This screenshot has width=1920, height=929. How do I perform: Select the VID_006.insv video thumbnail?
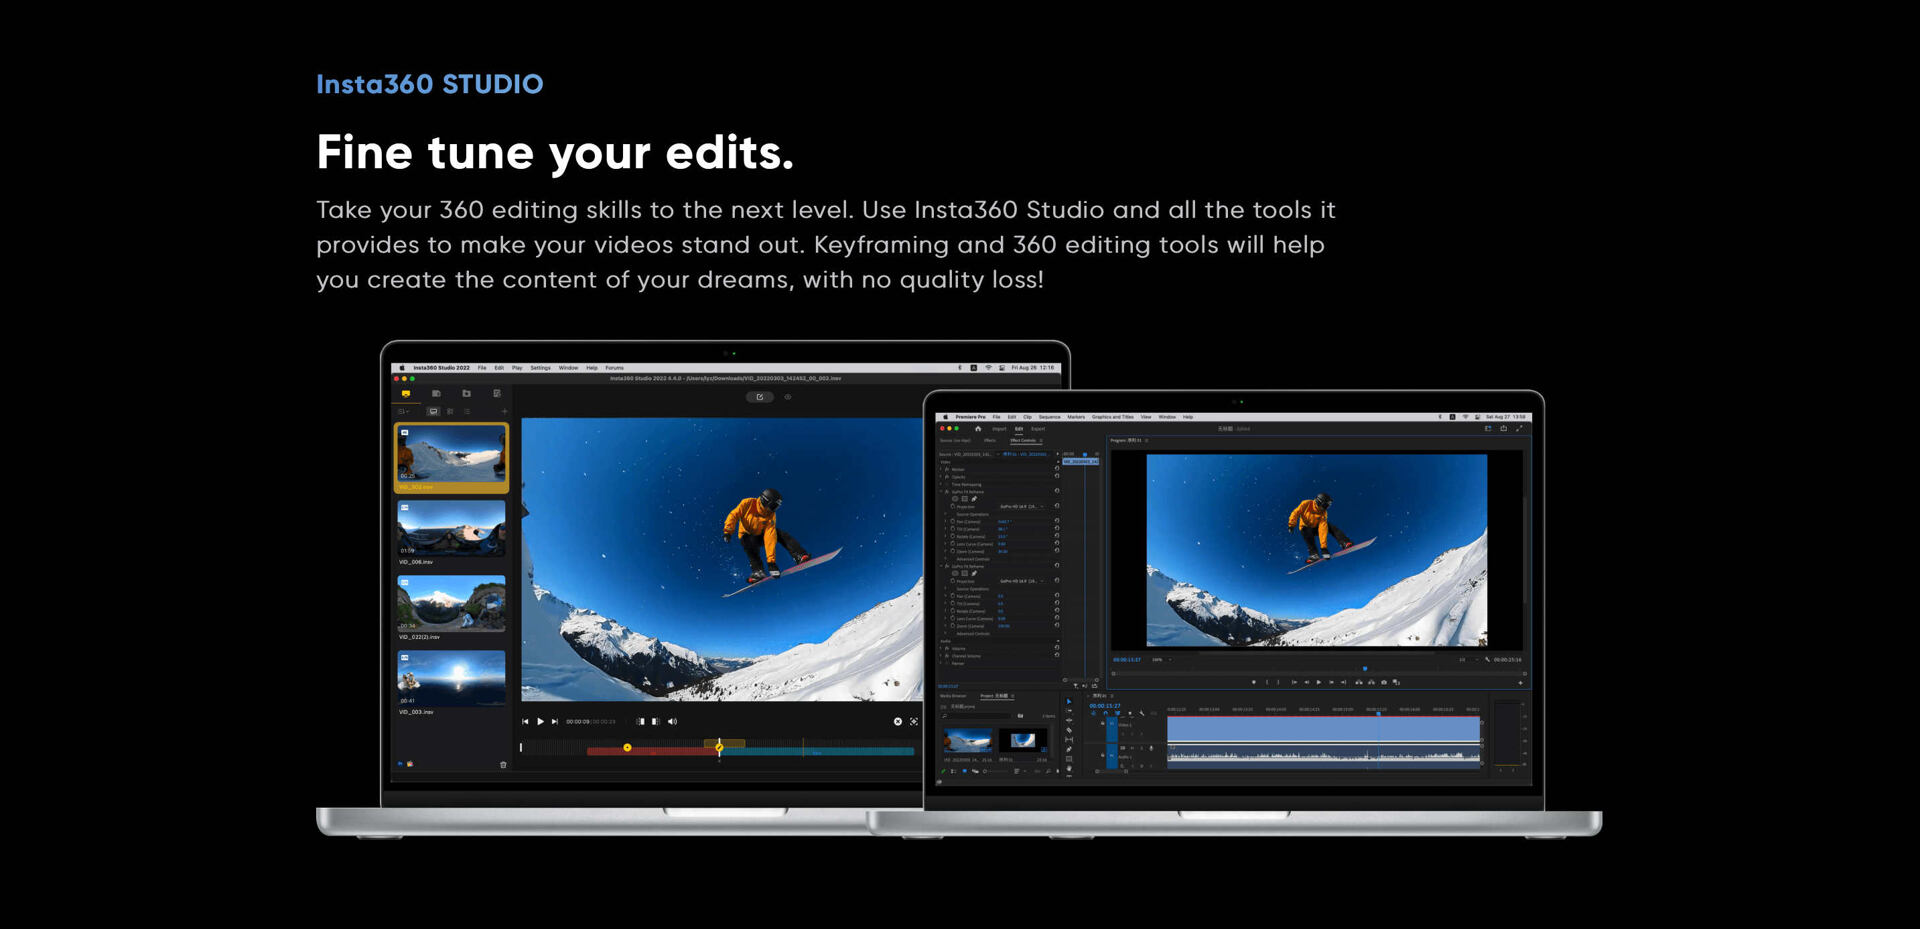[x=451, y=528]
